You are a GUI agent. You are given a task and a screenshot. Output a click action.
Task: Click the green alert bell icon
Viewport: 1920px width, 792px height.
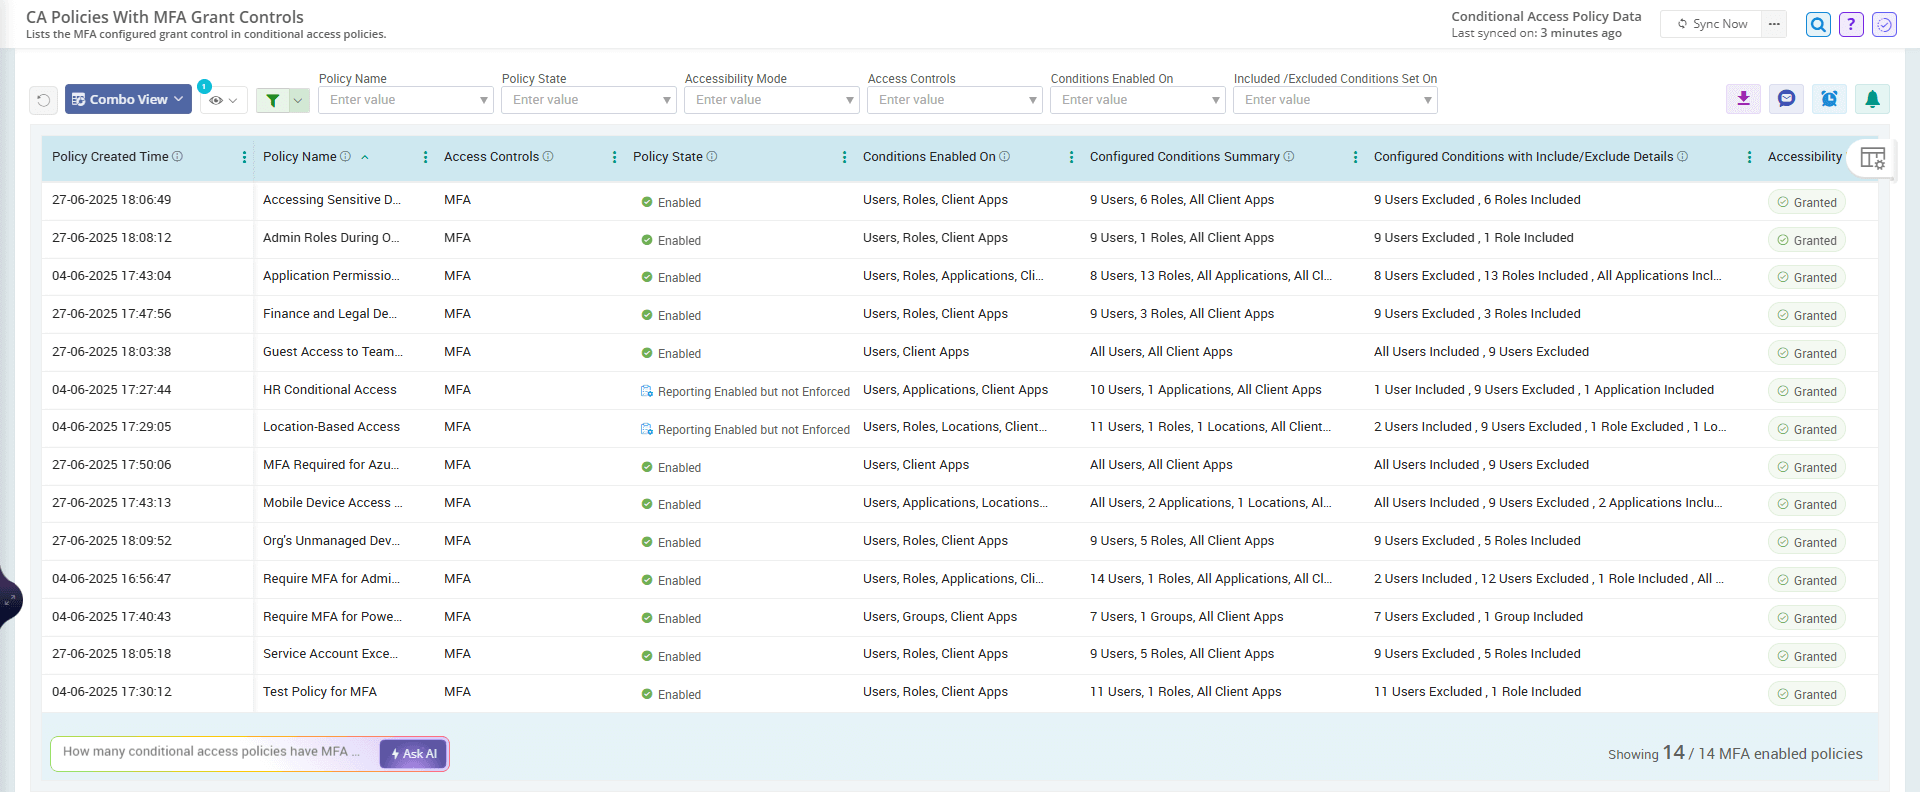(x=1872, y=98)
